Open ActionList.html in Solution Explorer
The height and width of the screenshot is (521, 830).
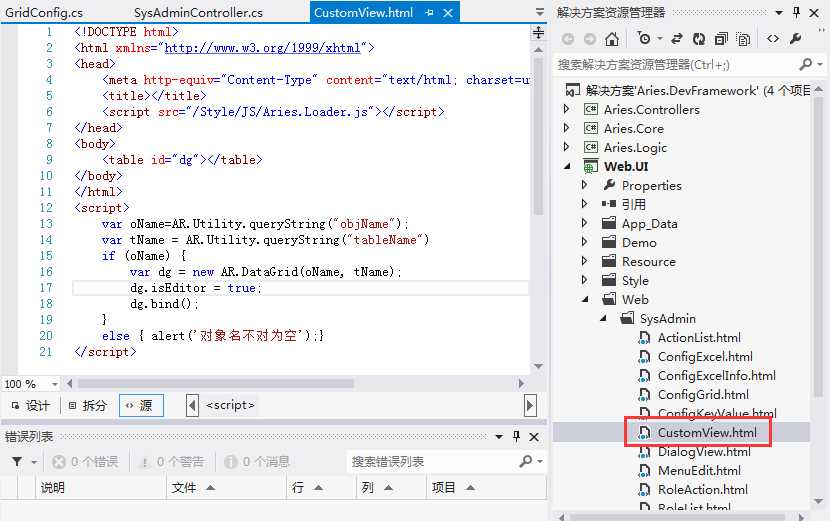pyautogui.click(x=699, y=337)
